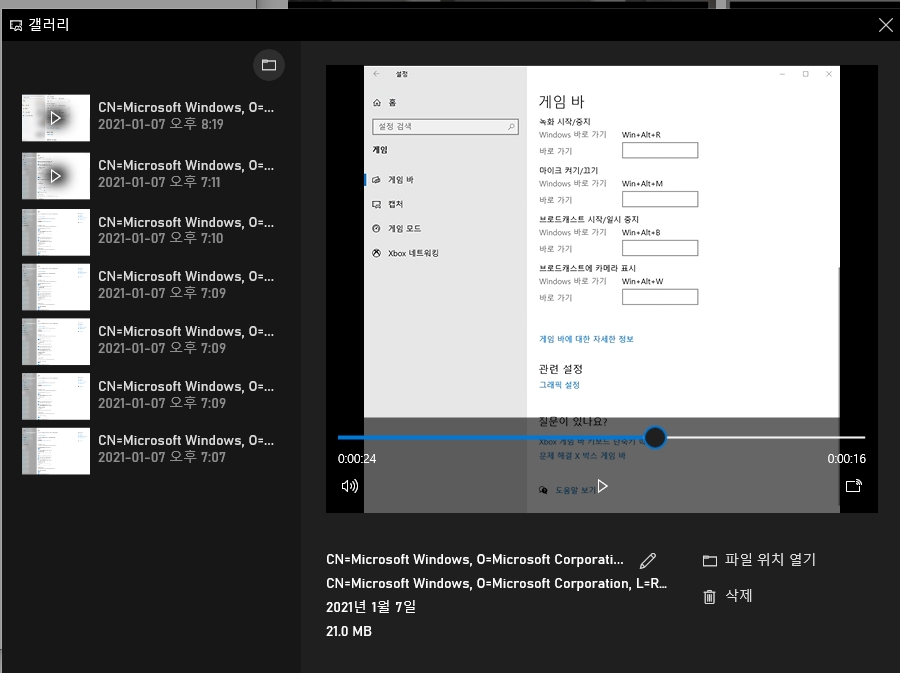
Task: Play the clip dated 오후 7:11
Action: [x=56, y=176]
